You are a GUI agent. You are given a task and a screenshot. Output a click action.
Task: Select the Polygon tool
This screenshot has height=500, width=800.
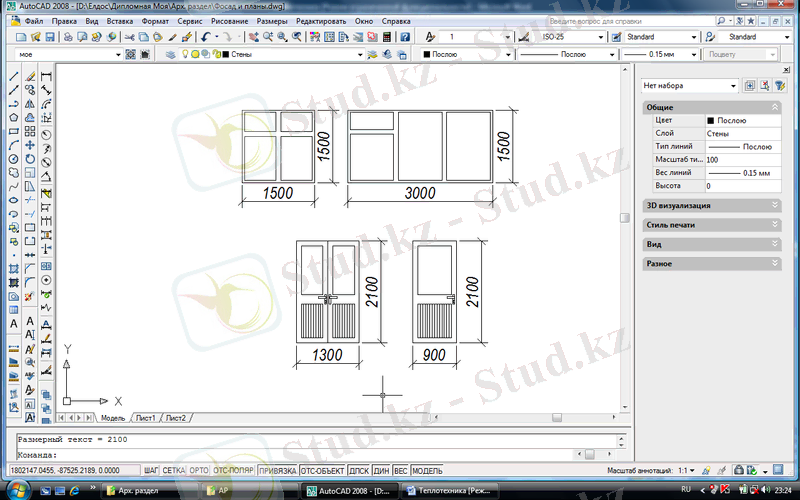tap(14, 117)
